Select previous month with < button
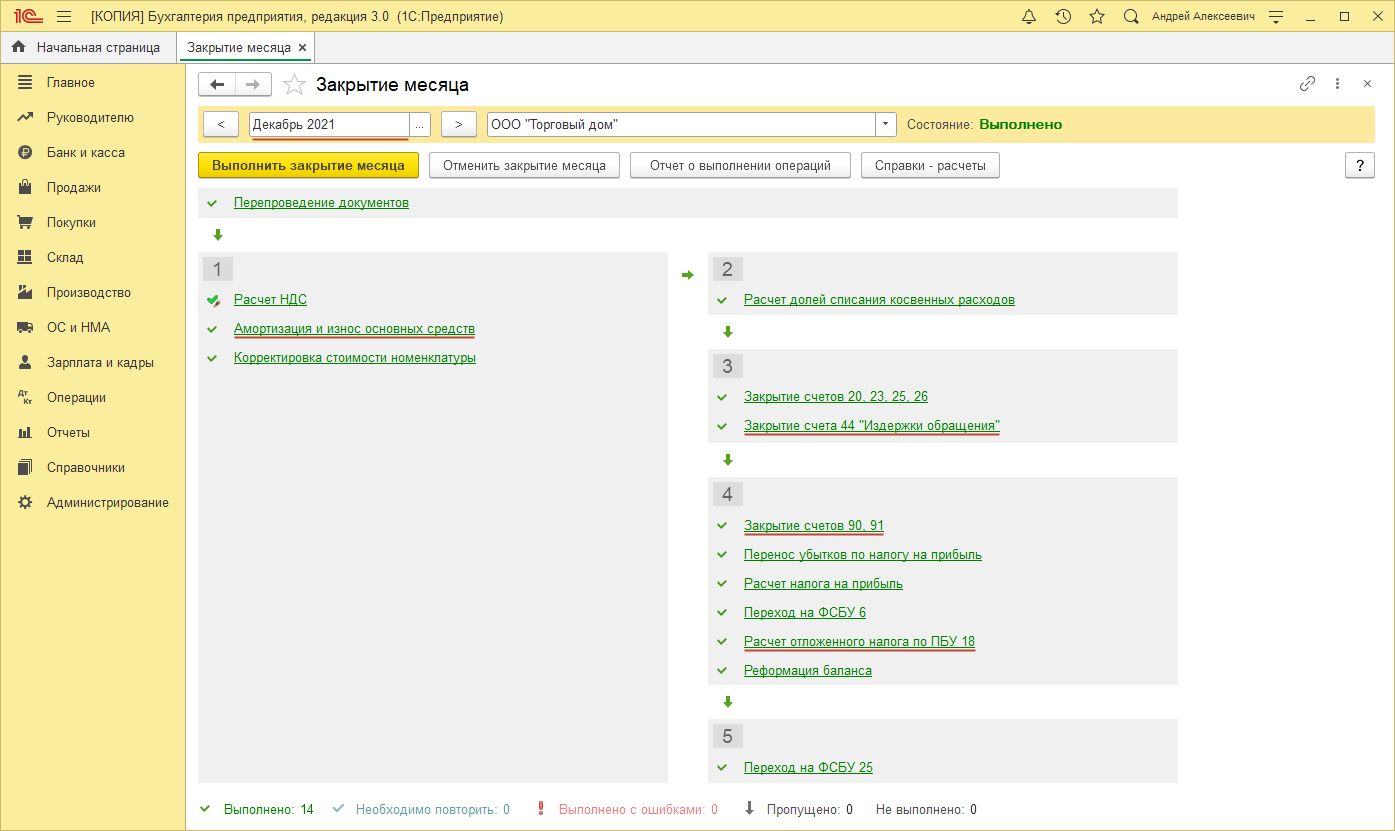This screenshot has width=1395, height=831. pos(220,124)
